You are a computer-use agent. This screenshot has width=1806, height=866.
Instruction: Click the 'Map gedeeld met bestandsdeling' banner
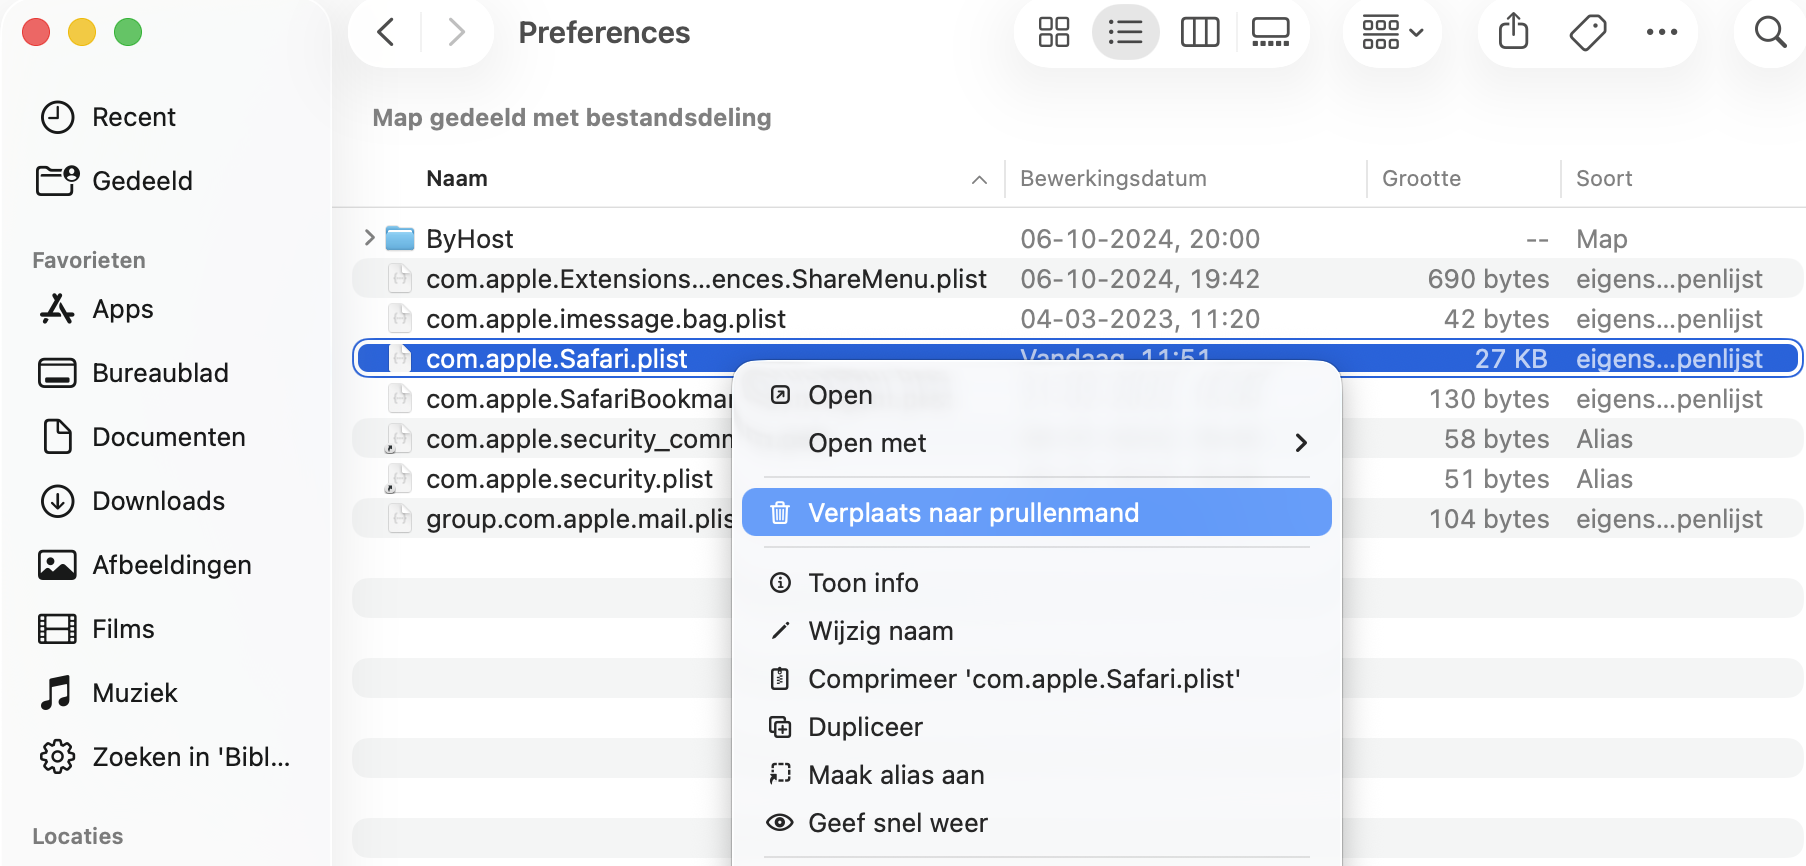point(572,118)
